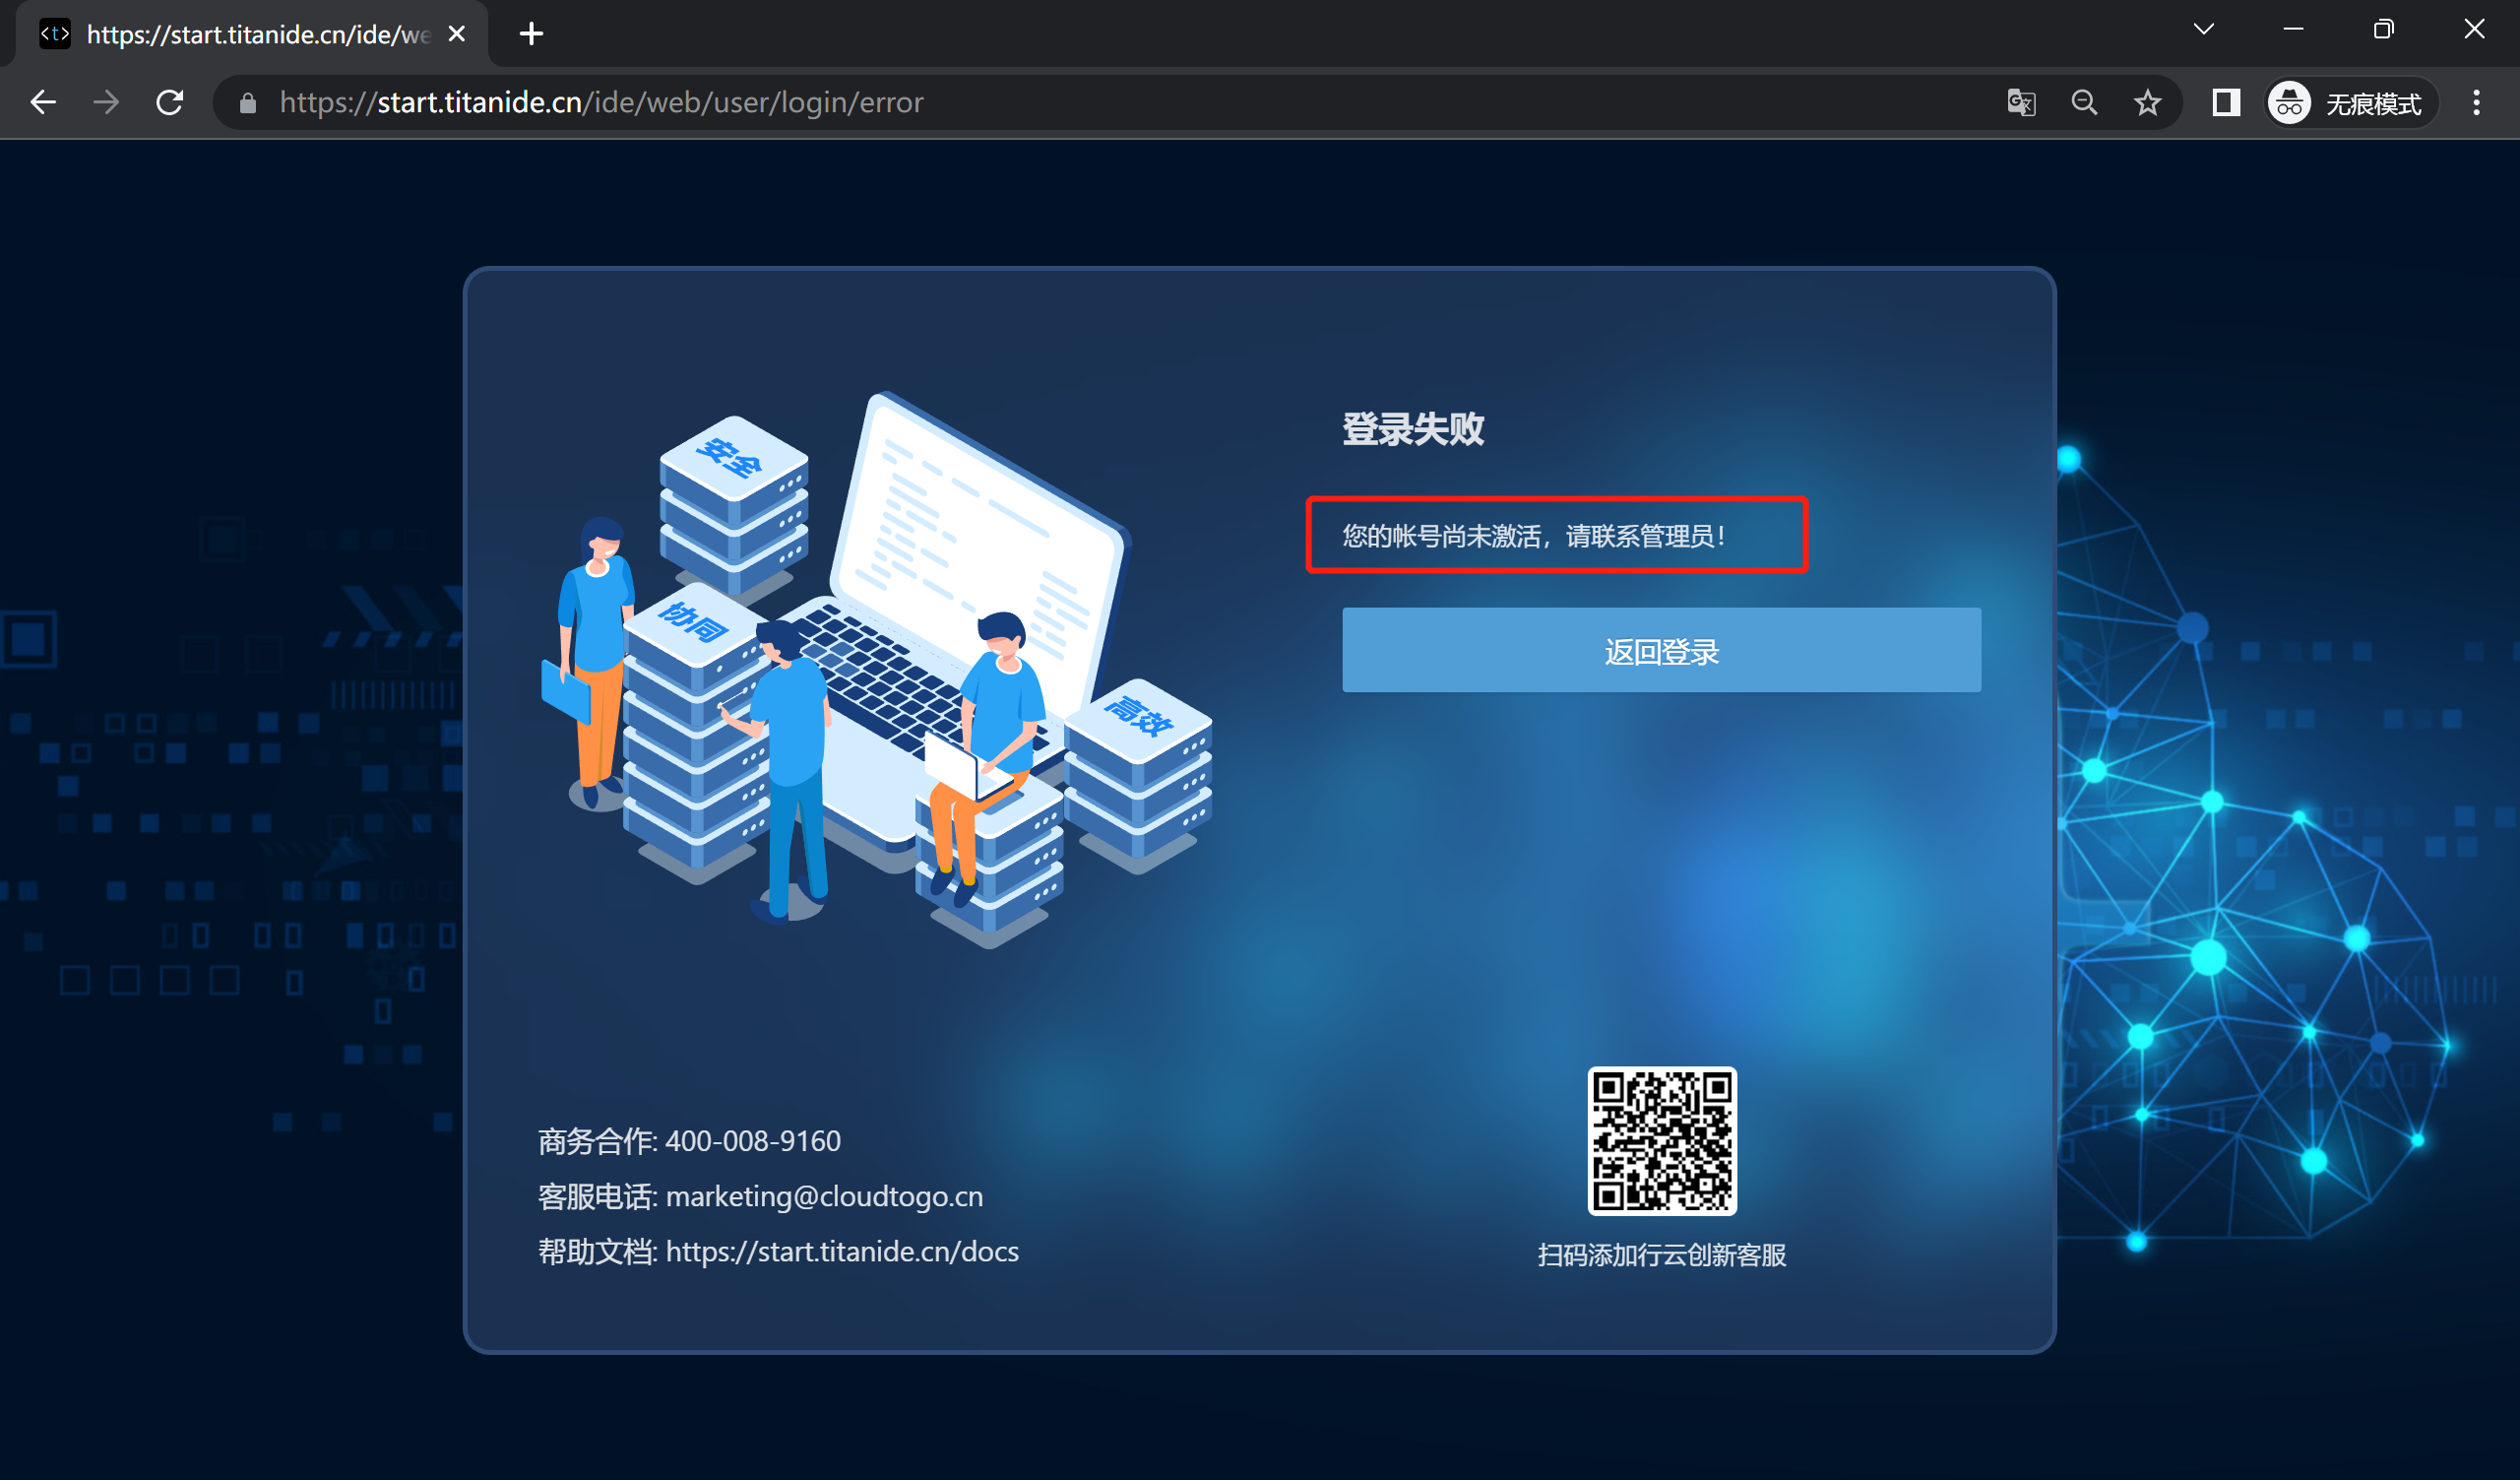The height and width of the screenshot is (1480, 2520).
Task: Click the zoom magnifier icon
Action: (2084, 102)
